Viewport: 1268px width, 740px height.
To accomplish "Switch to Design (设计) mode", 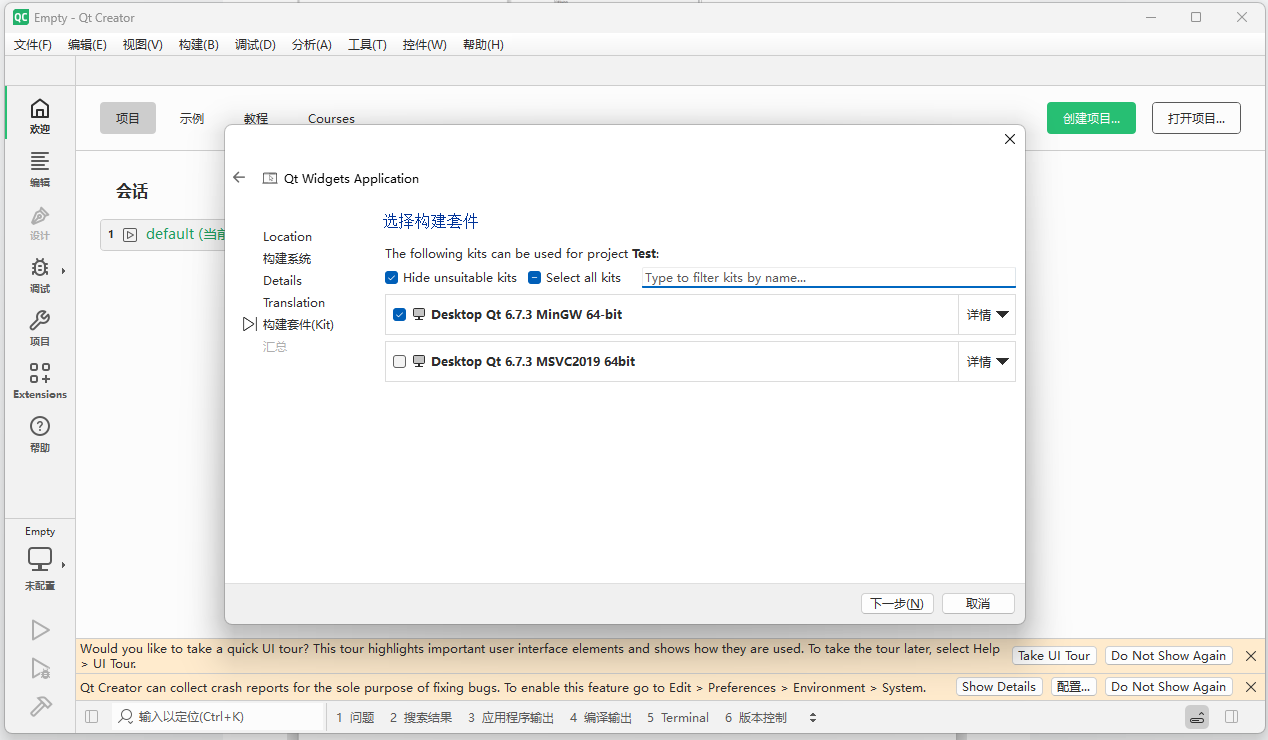I will 39,222.
